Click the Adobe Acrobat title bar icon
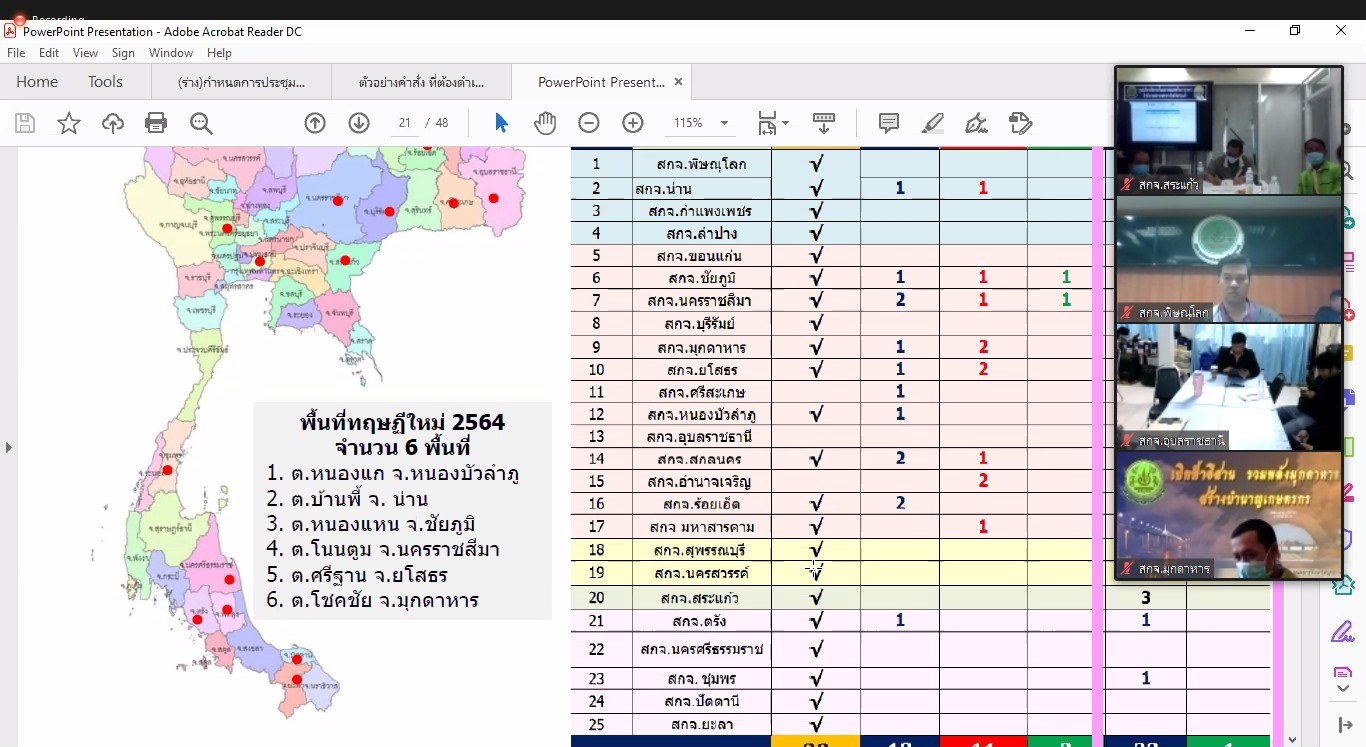Viewport: 1366px width, 747px height. (10, 31)
